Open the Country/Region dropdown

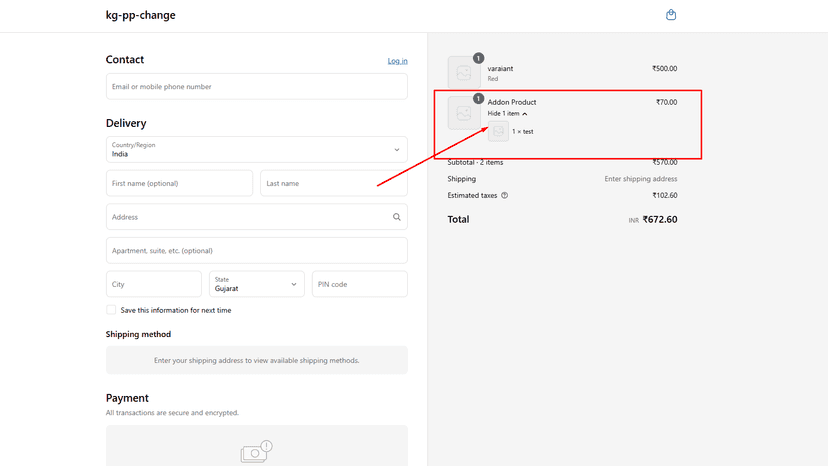coord(257,150)
